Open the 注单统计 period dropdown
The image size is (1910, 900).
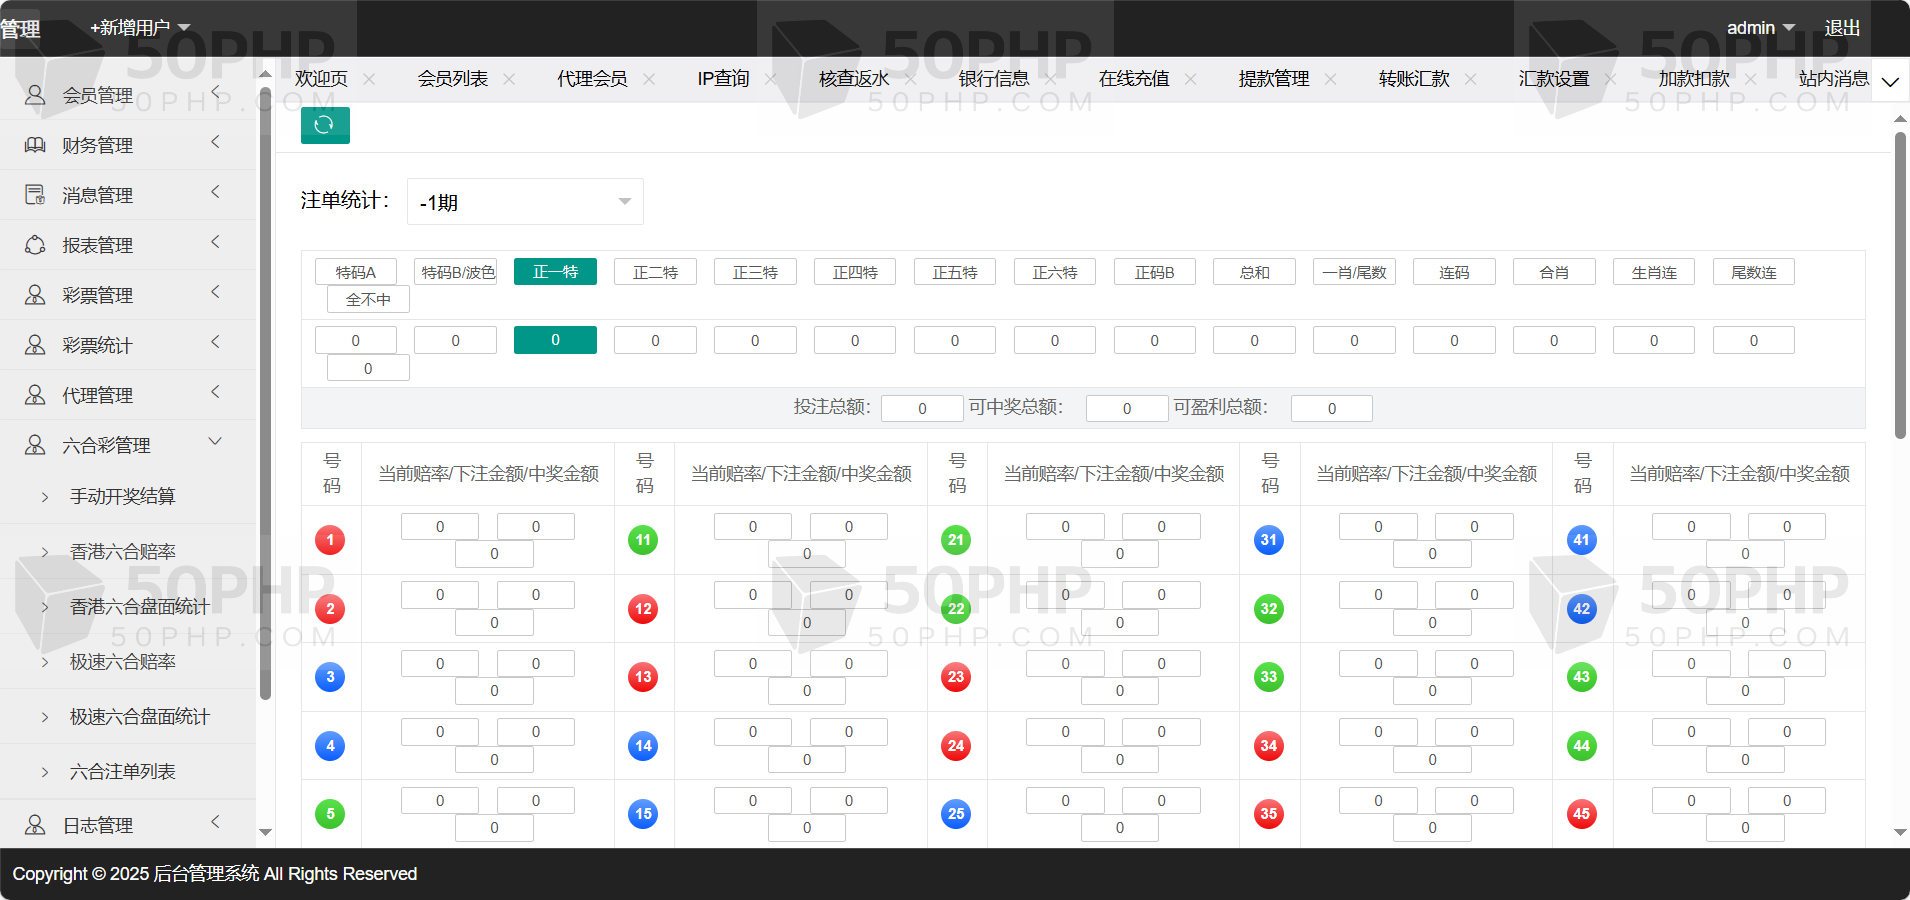pyautogui.click(x=525, y=202)
